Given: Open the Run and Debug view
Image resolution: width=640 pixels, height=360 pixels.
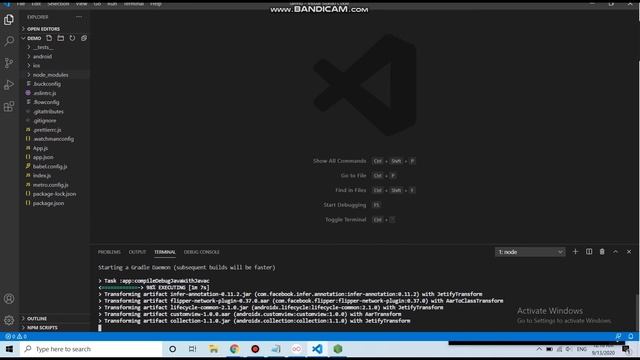Looking at the screenshot, I should [9, 85].
